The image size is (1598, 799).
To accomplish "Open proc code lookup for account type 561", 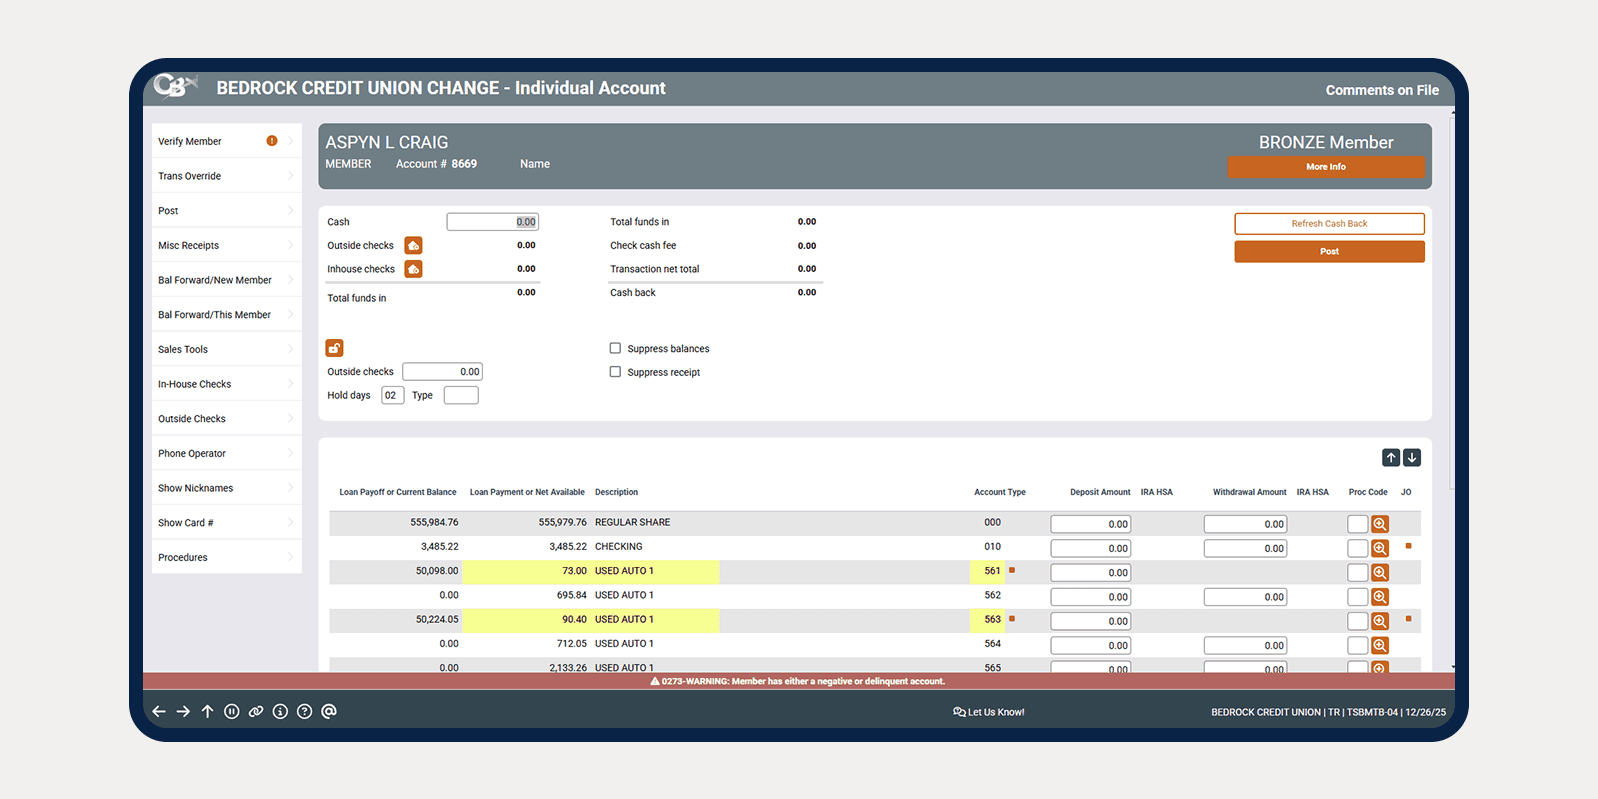I will click(x=1380, y=572).
